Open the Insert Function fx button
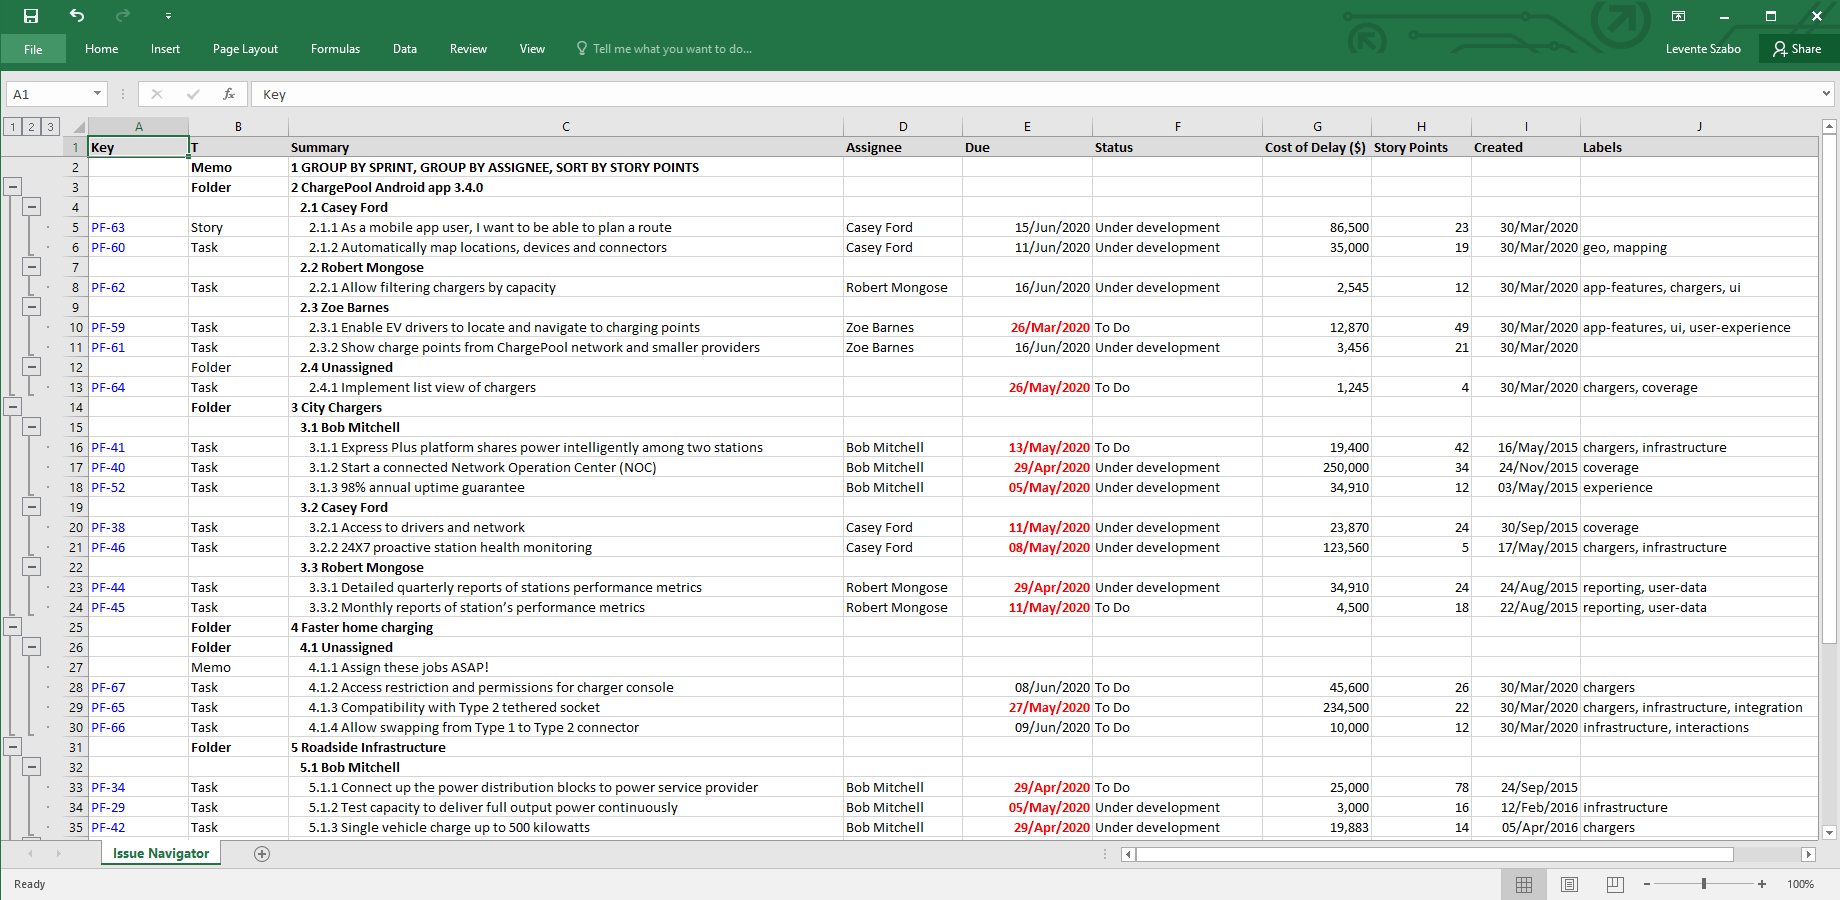The image size is (1840, 900). click(229, 94)
